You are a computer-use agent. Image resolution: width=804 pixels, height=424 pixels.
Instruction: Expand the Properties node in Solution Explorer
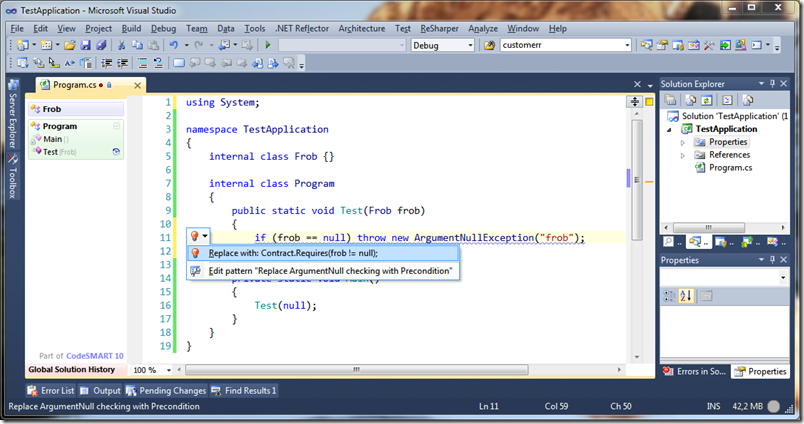click(x=682, y=142)
